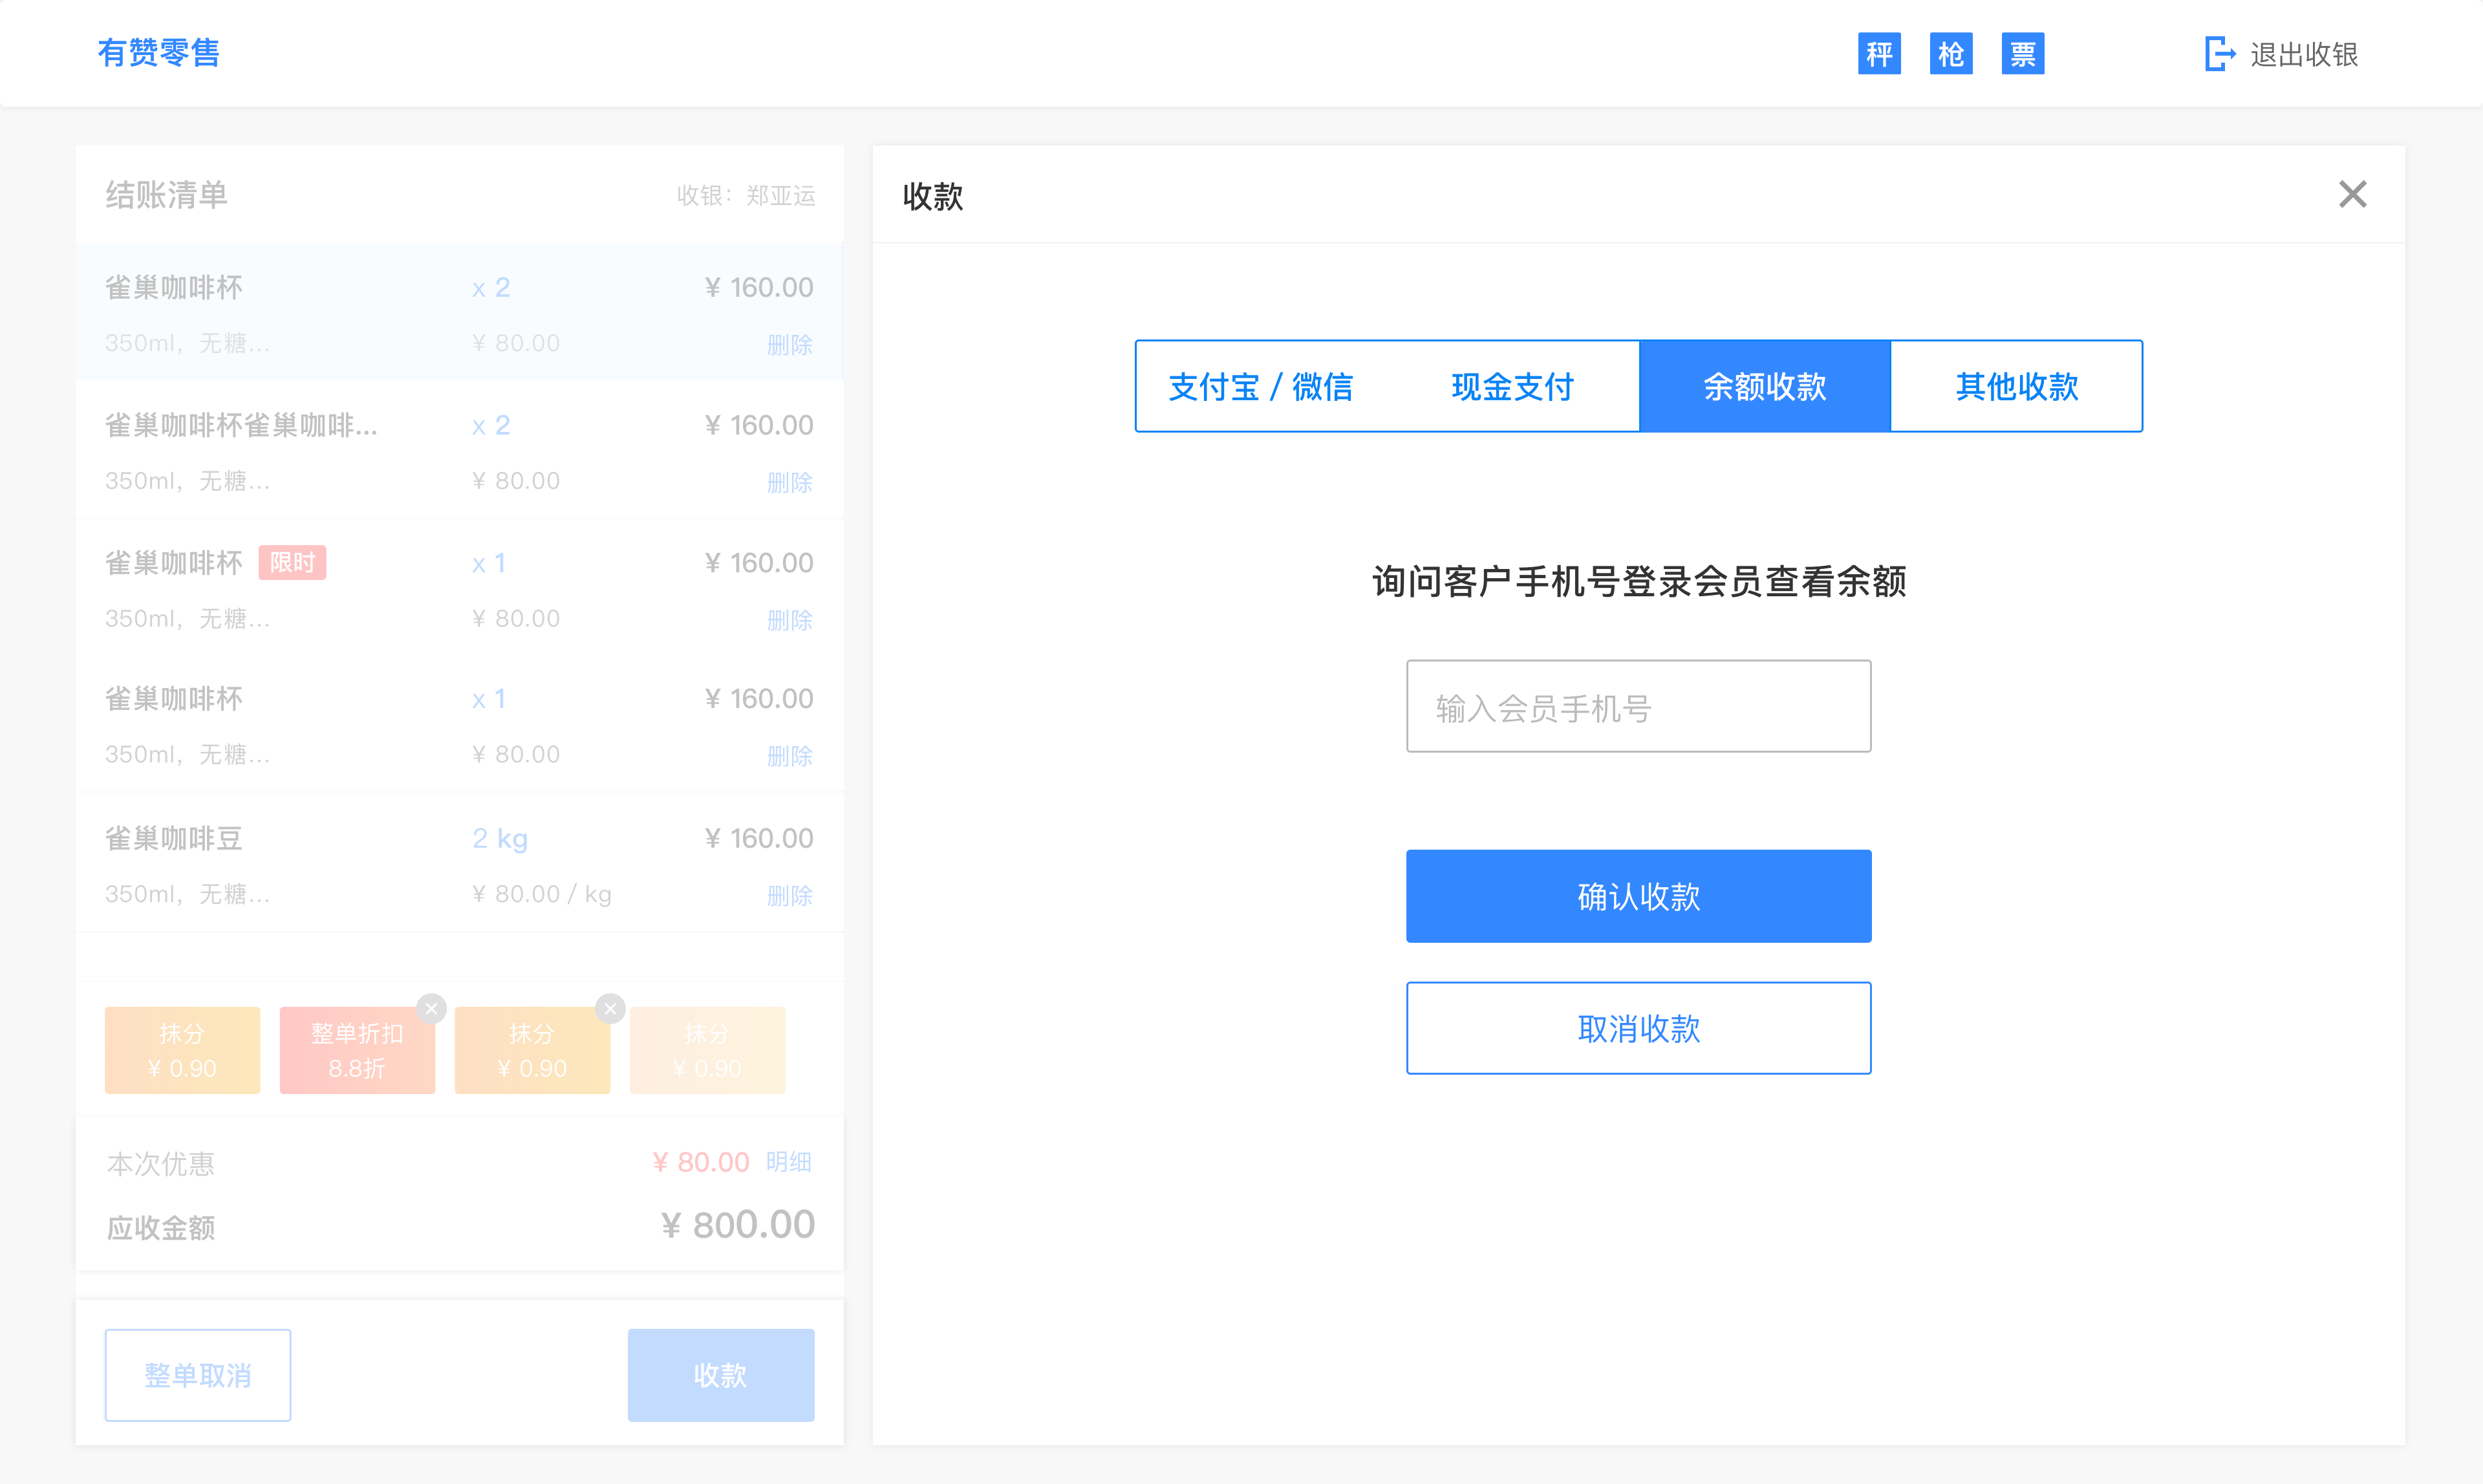Click the 结账清单 heading

(x=167, y=194)
